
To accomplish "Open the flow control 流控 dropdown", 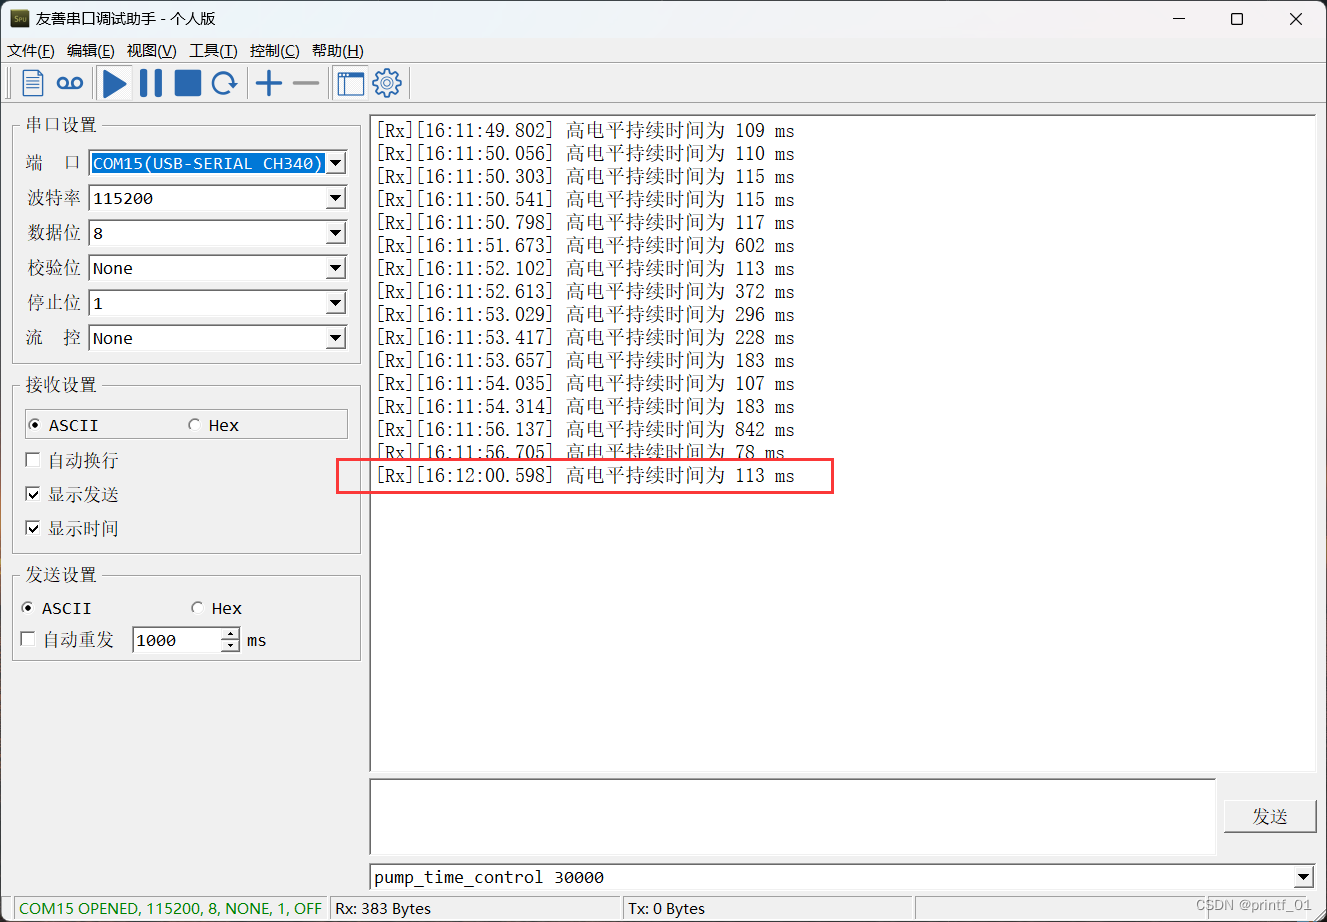I will 336,338.
